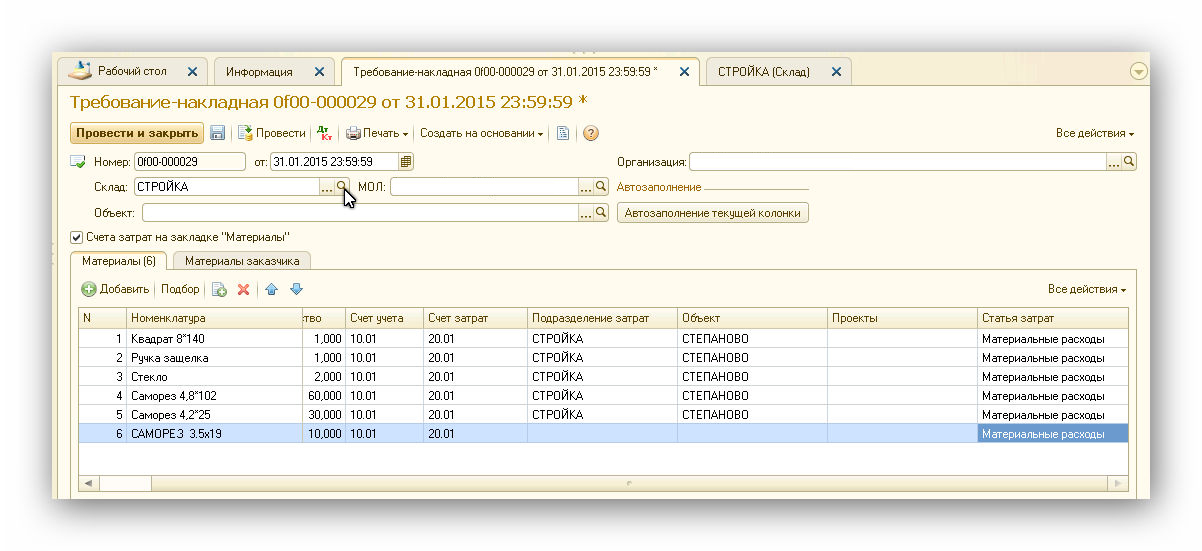Open the Печать print menu
Screen dimensions: 1202x551
pyautogui.click(x=377, y=133)
